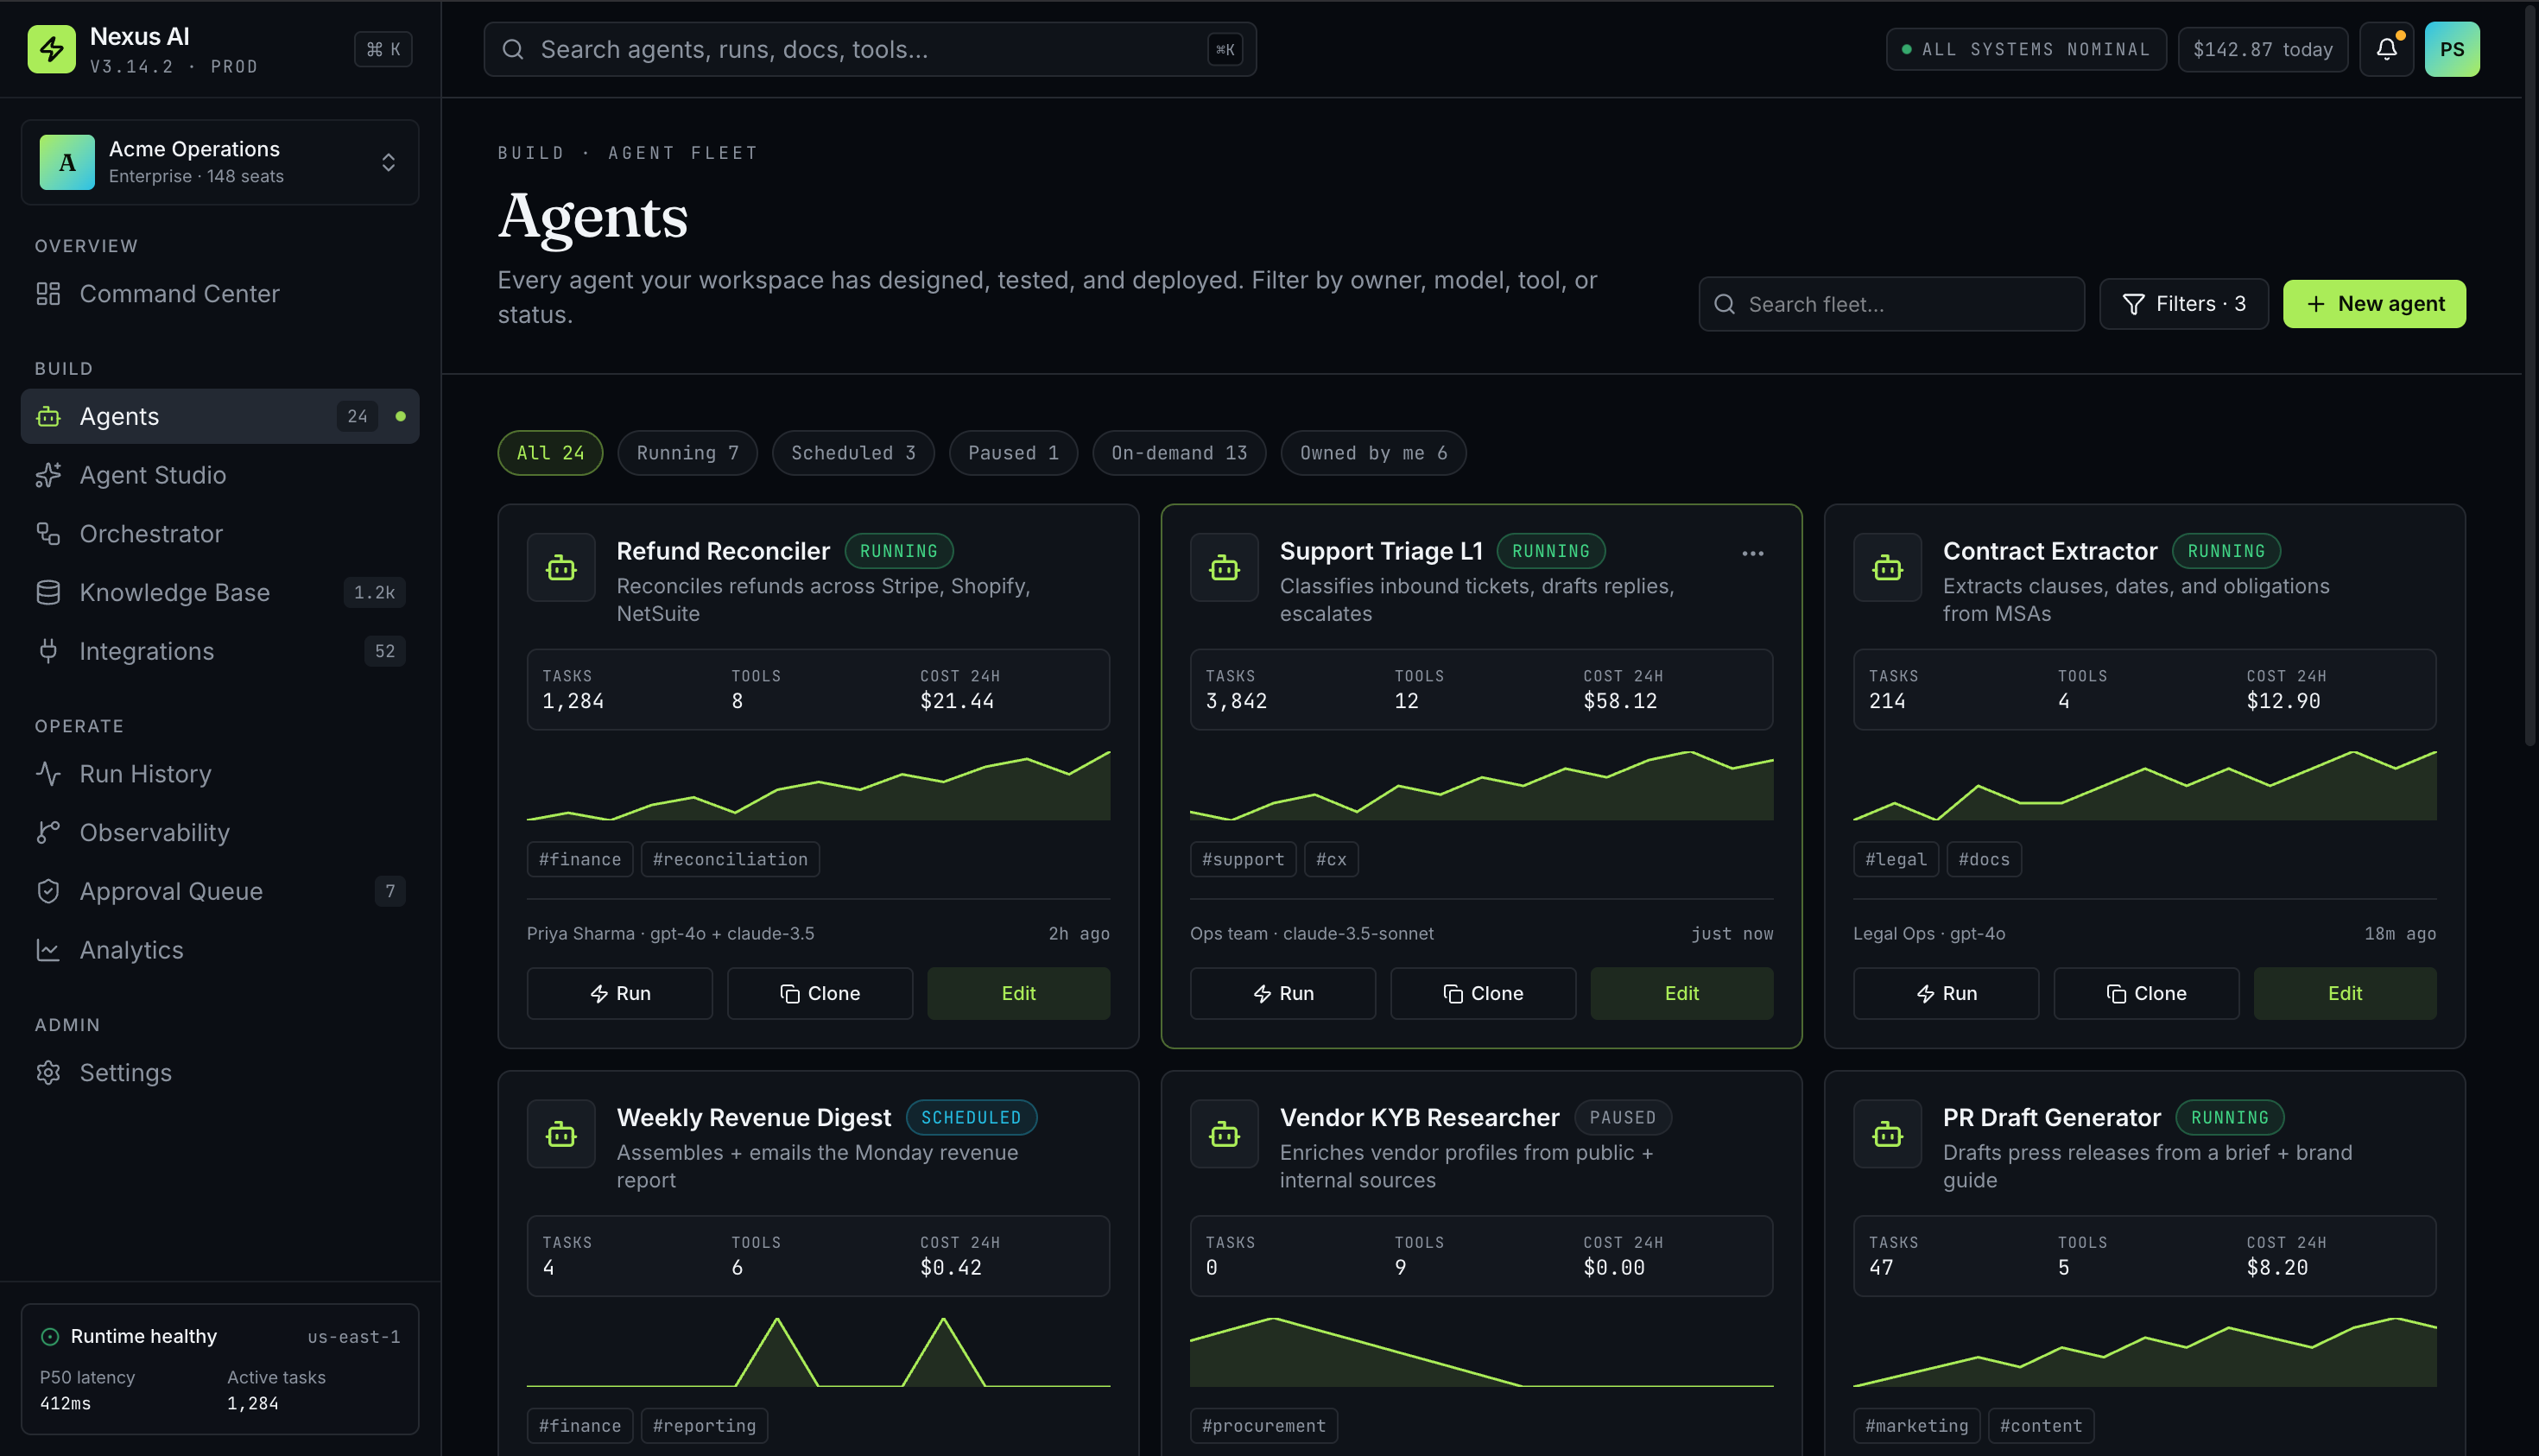2539x1456 pixels.
Task: Click the sidebar command-K shortcut badge
Action: [x=383, y=49]
